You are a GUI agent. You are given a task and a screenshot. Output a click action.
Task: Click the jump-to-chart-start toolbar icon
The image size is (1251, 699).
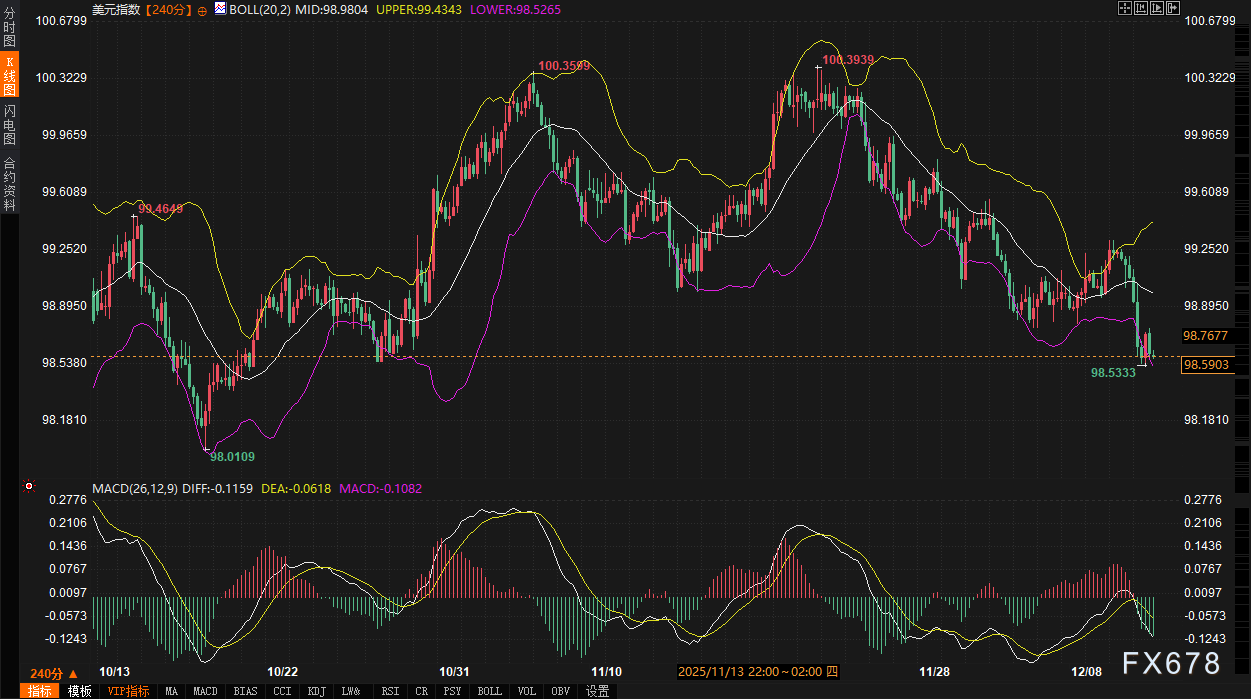point(1140,8)
